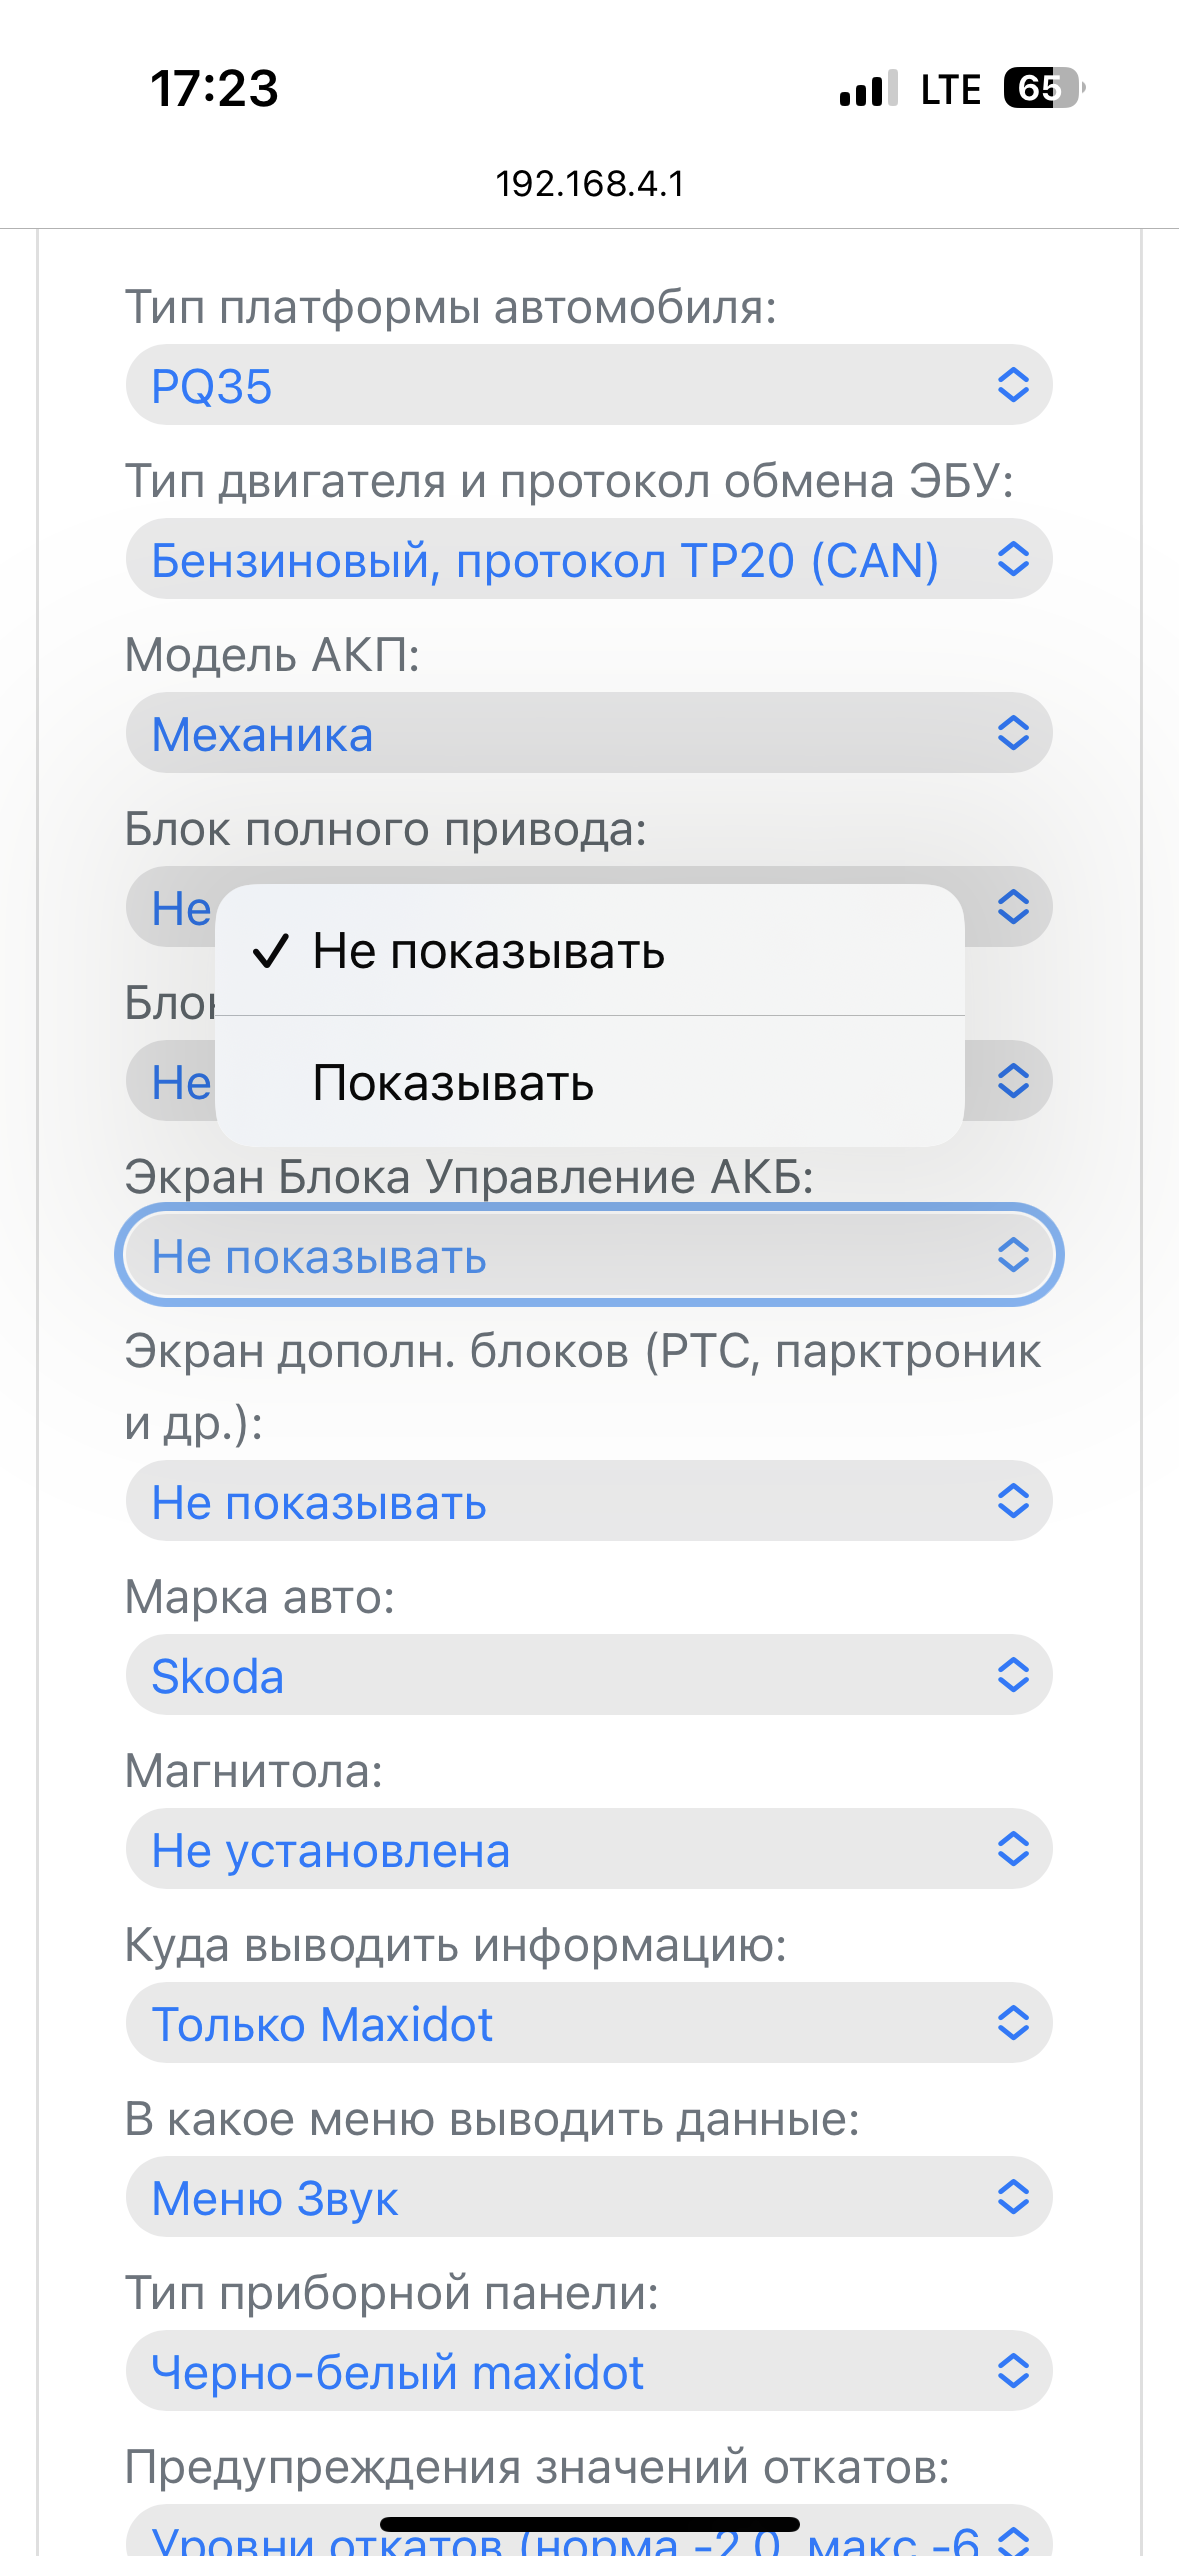The image size is (1179, 2556).
Task: Tap the battery indicator showing 65
Action: click(1044, 88)
